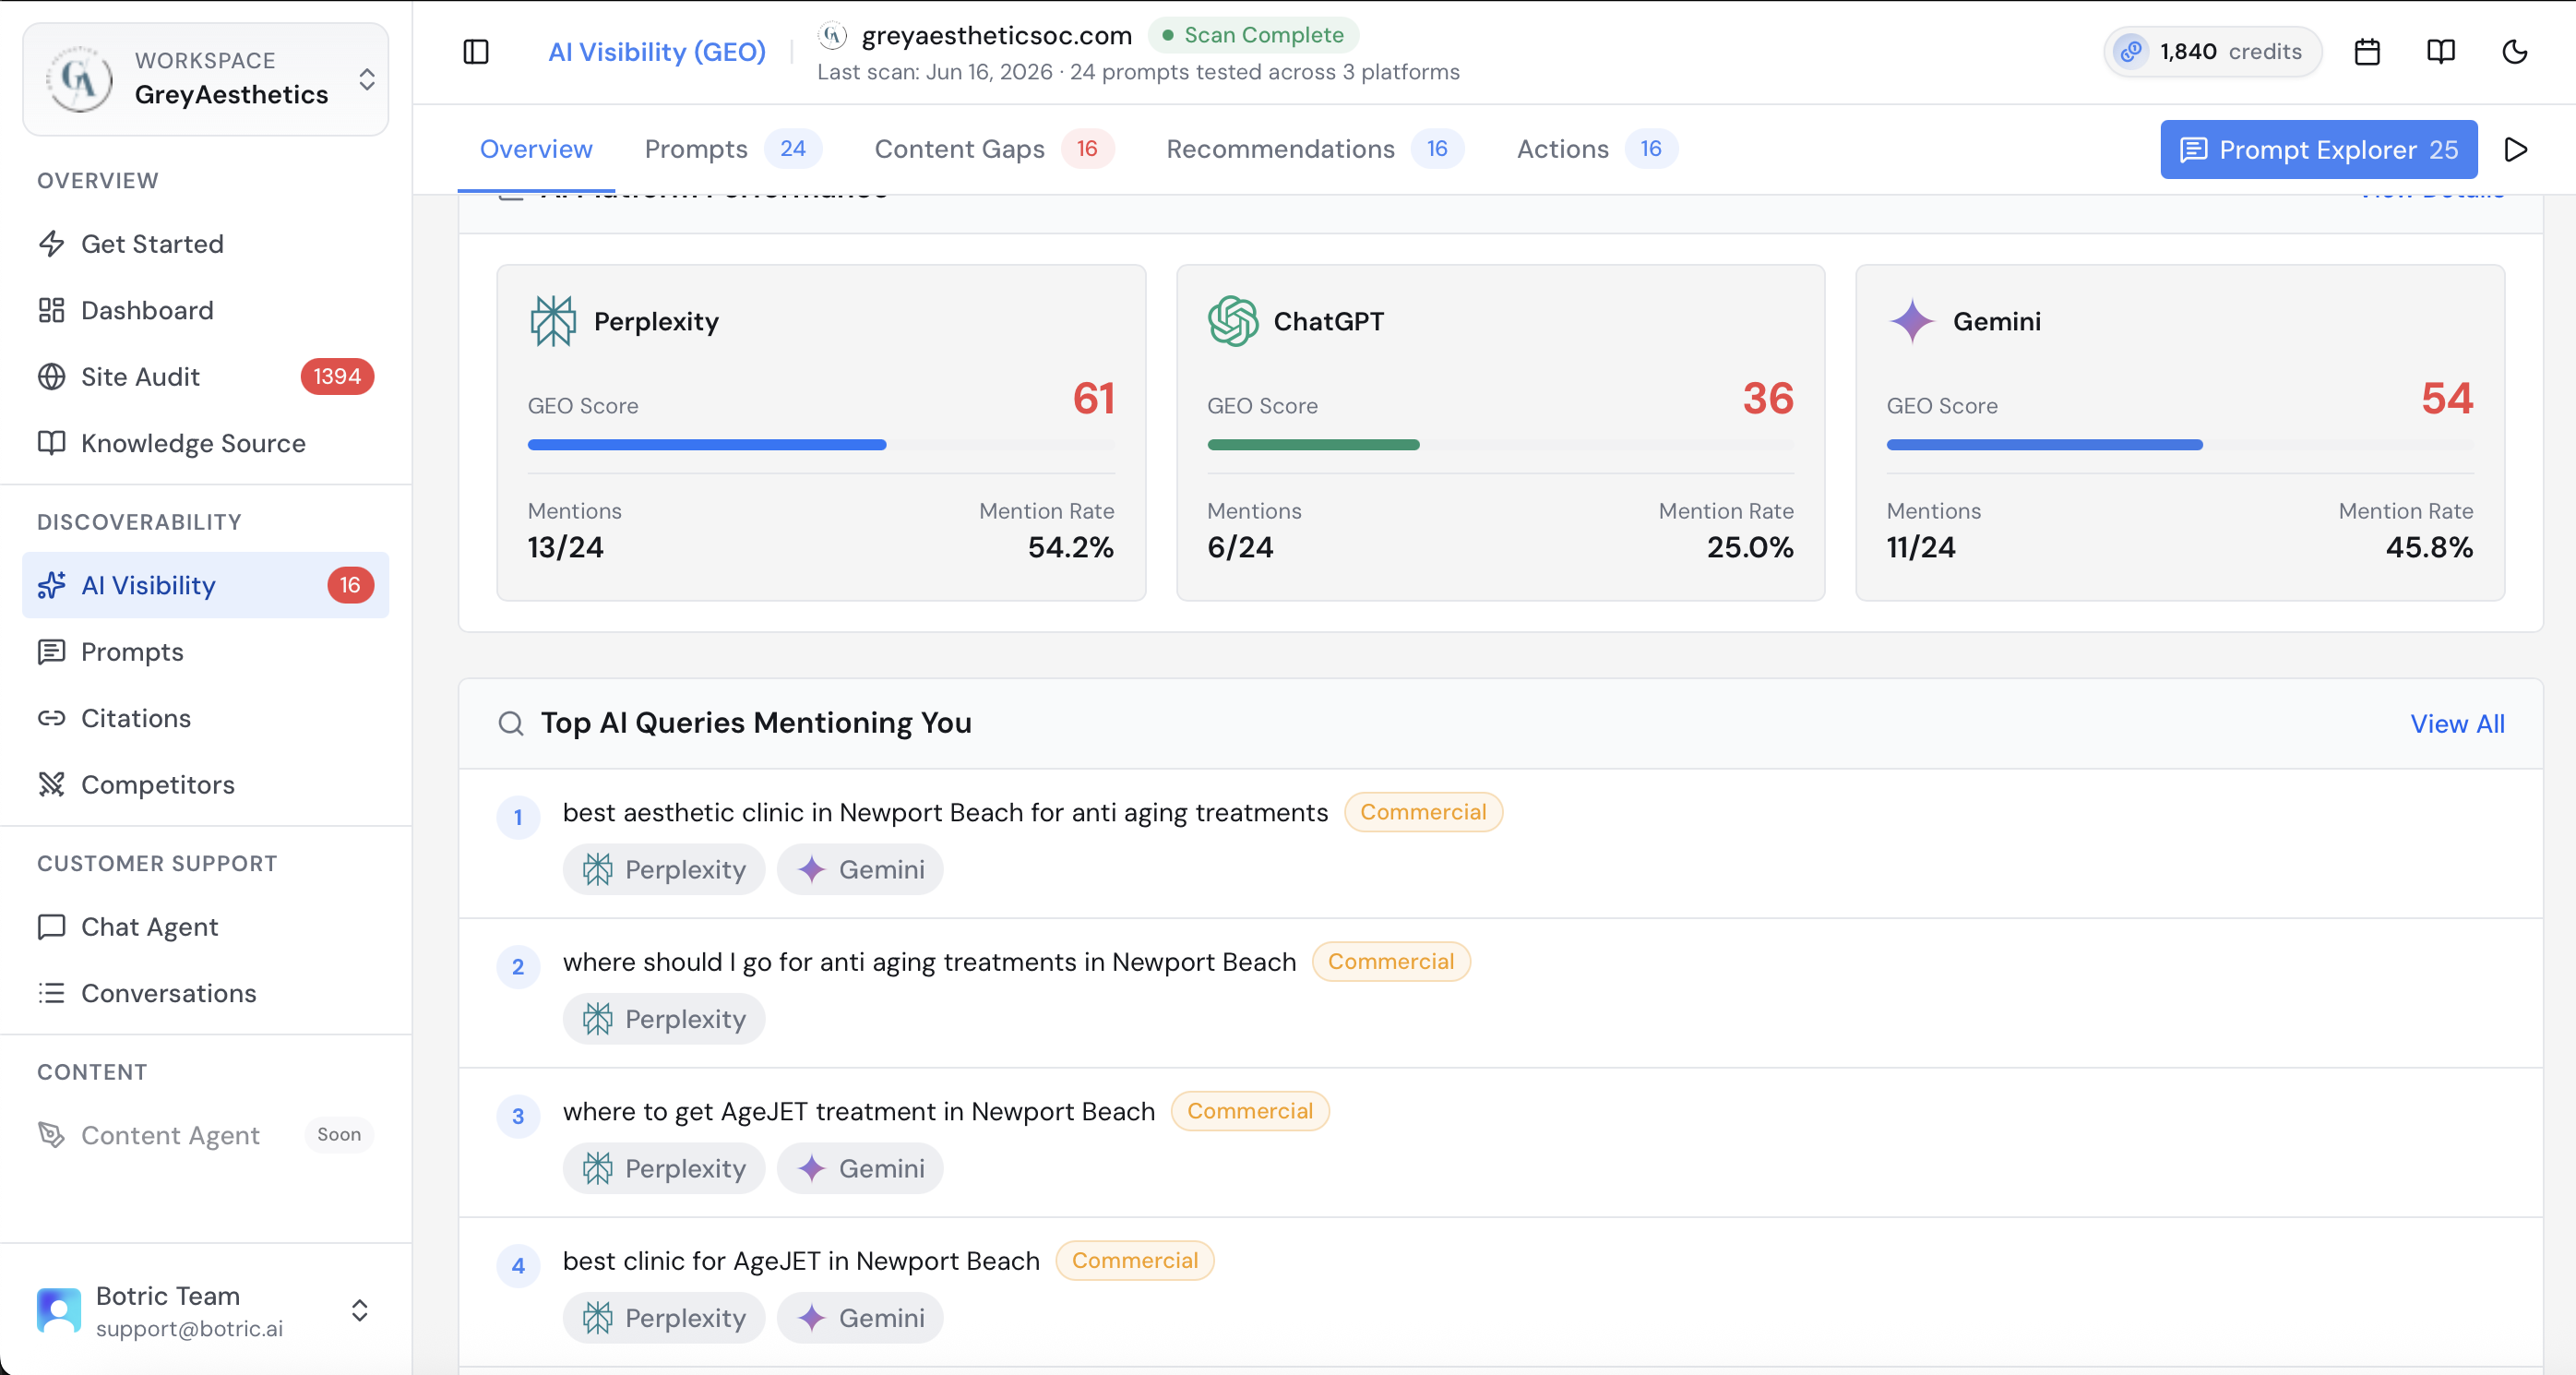The width and height of the screenshot is (2576, 1375).
Task: Open Conversations in sidebar
Action: tap(205, 993)
